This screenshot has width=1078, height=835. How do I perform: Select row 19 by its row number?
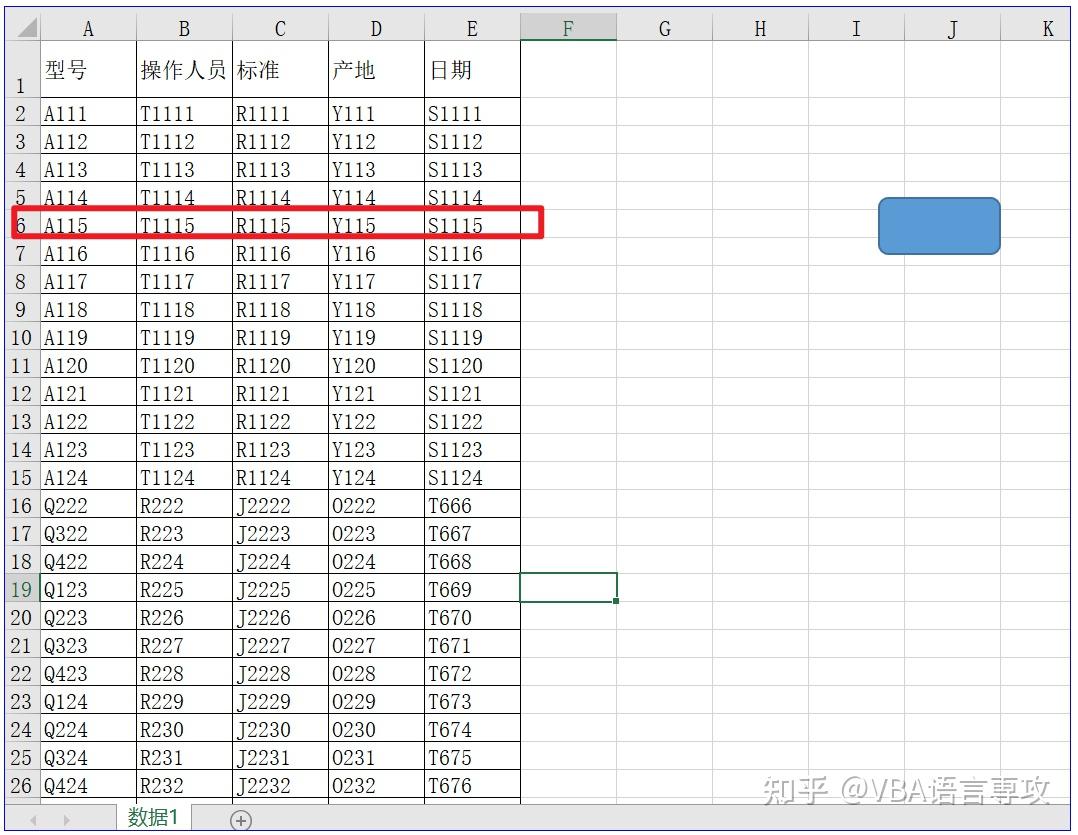tap(20, 589)
